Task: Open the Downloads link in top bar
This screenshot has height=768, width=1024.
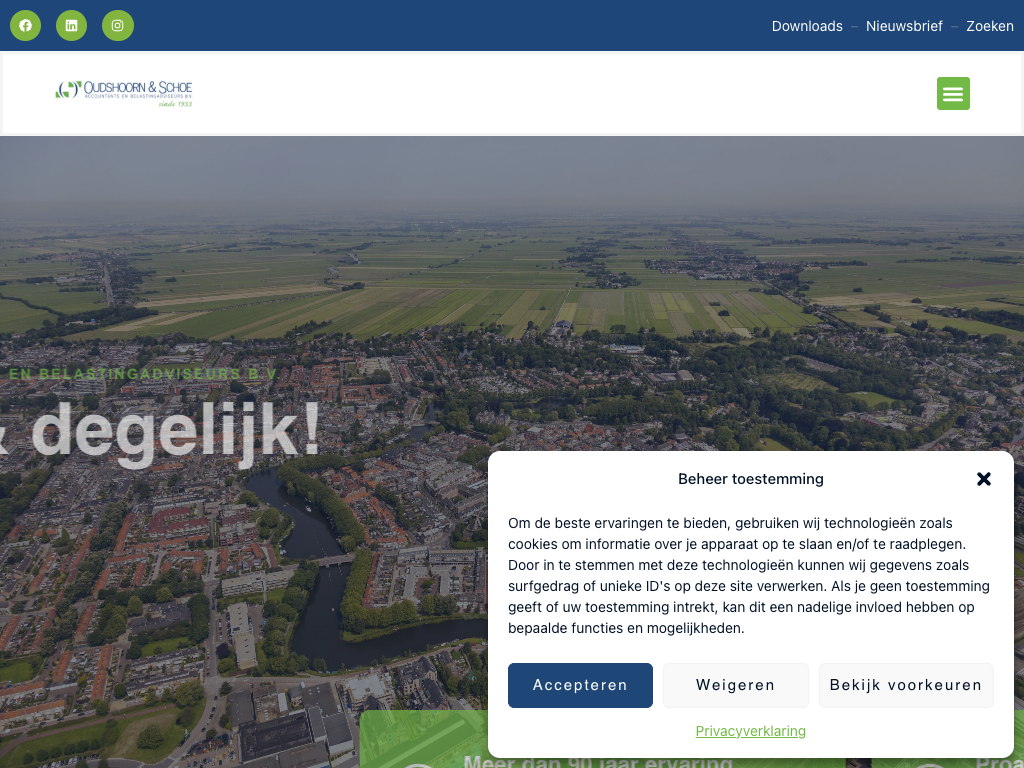Action: pyautogui.click(x=807, y=26)
